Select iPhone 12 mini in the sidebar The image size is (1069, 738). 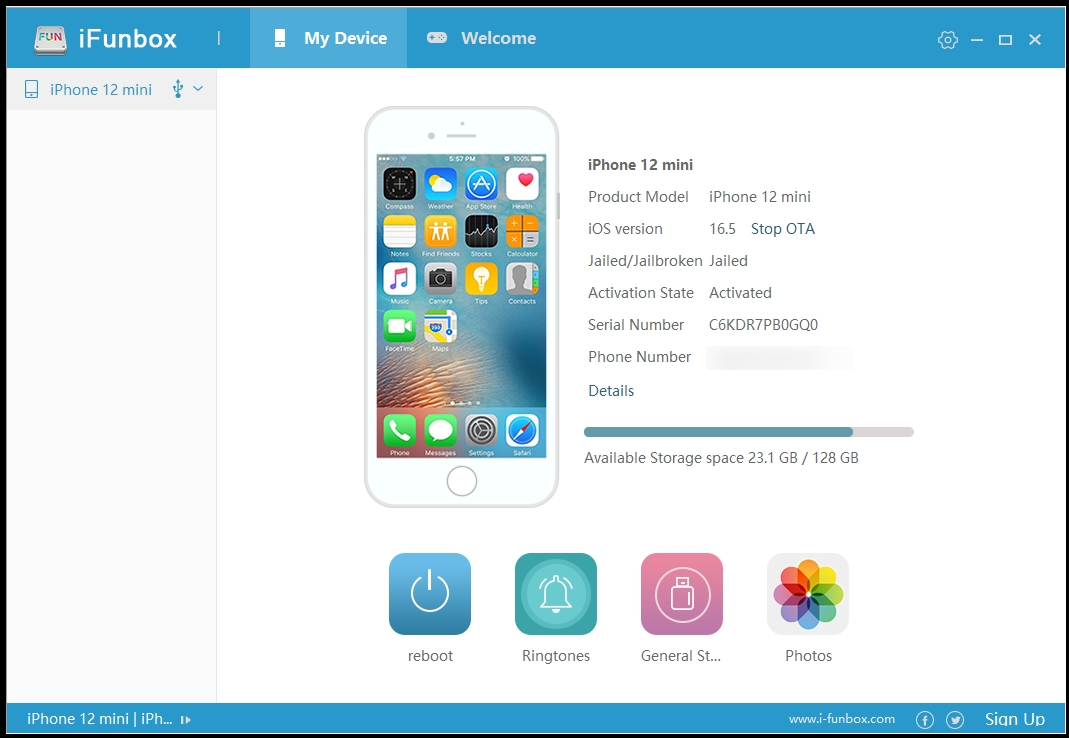(x=111, y=89)
